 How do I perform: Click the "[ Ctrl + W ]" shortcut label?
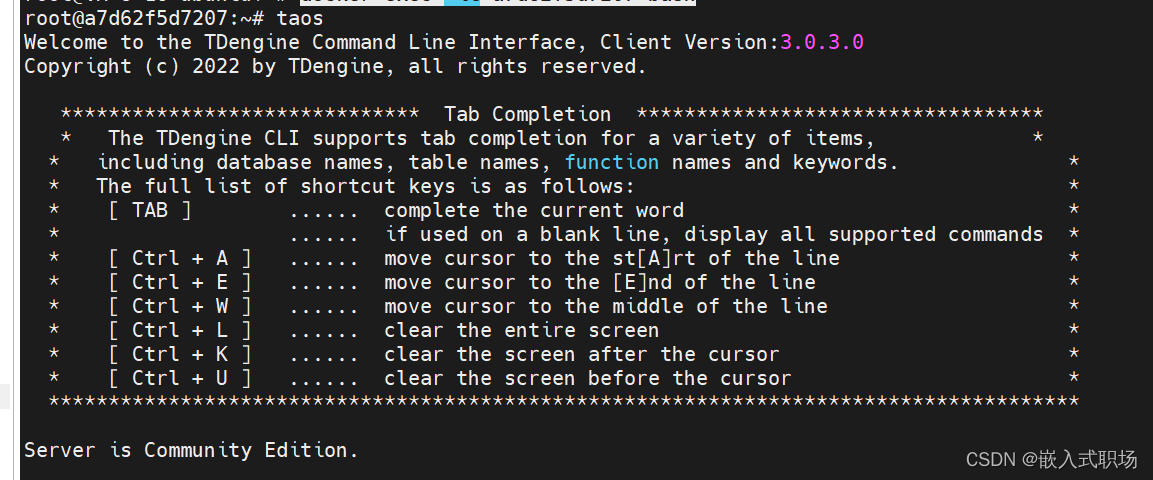click(x=180, y=306)
